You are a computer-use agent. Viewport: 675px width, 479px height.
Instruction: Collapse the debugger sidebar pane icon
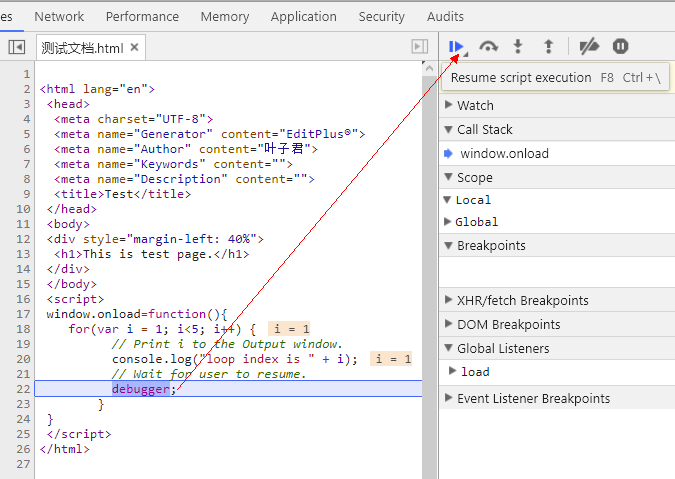(x=420, y=47)
